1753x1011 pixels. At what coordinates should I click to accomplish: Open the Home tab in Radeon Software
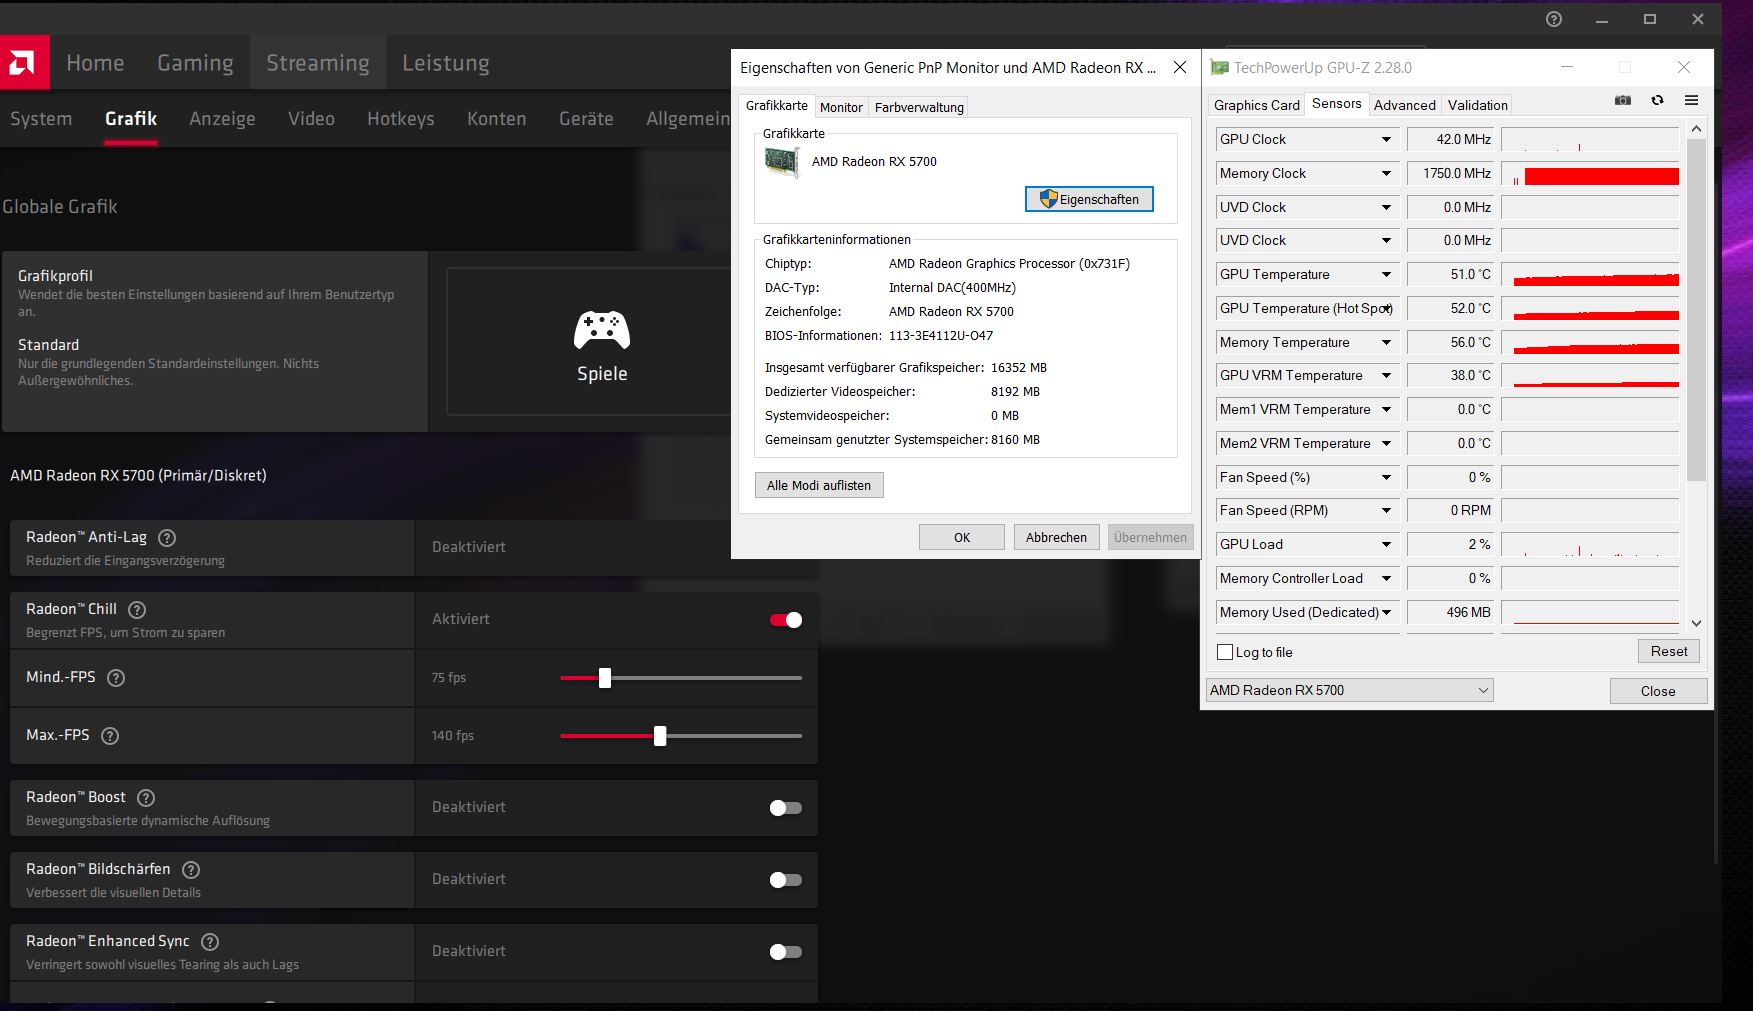pyautogui.click(x=95, y=63)
